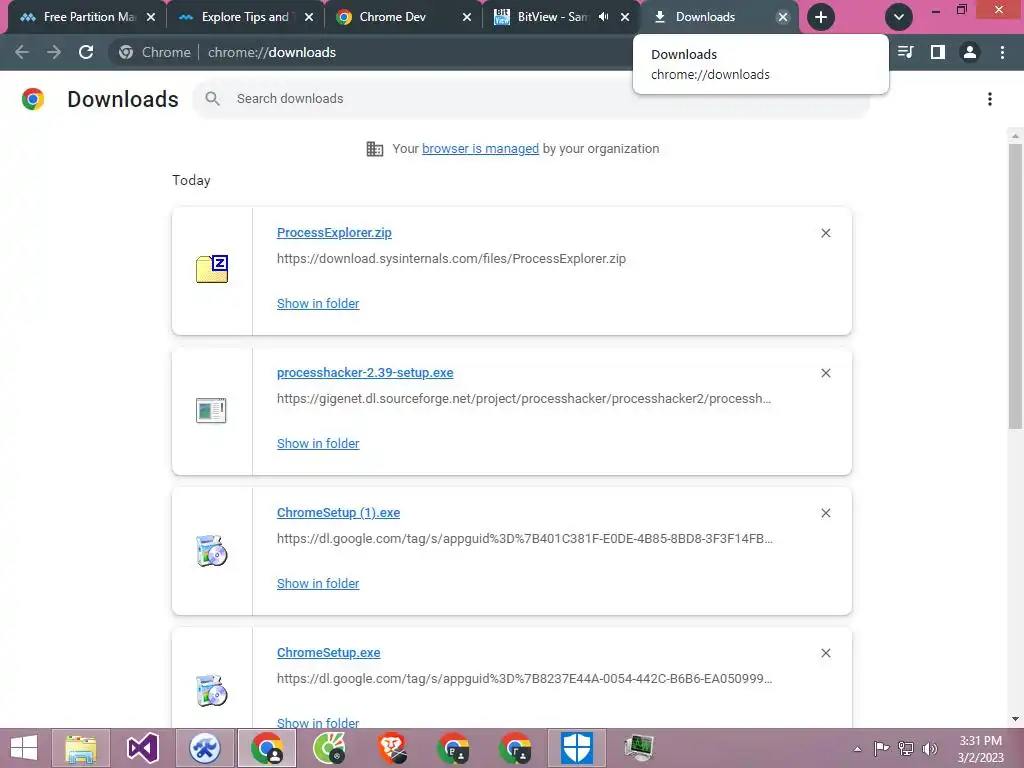Close the Free Partition Manager tab
The image size is (1024, 768).
(x=151, y=17)
